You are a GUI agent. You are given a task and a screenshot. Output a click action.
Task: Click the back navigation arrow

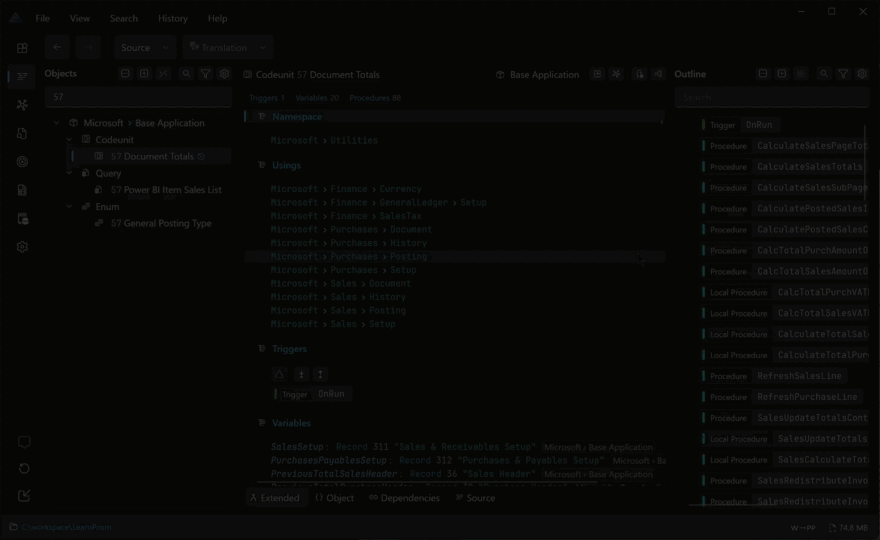(x=58, y=47)
